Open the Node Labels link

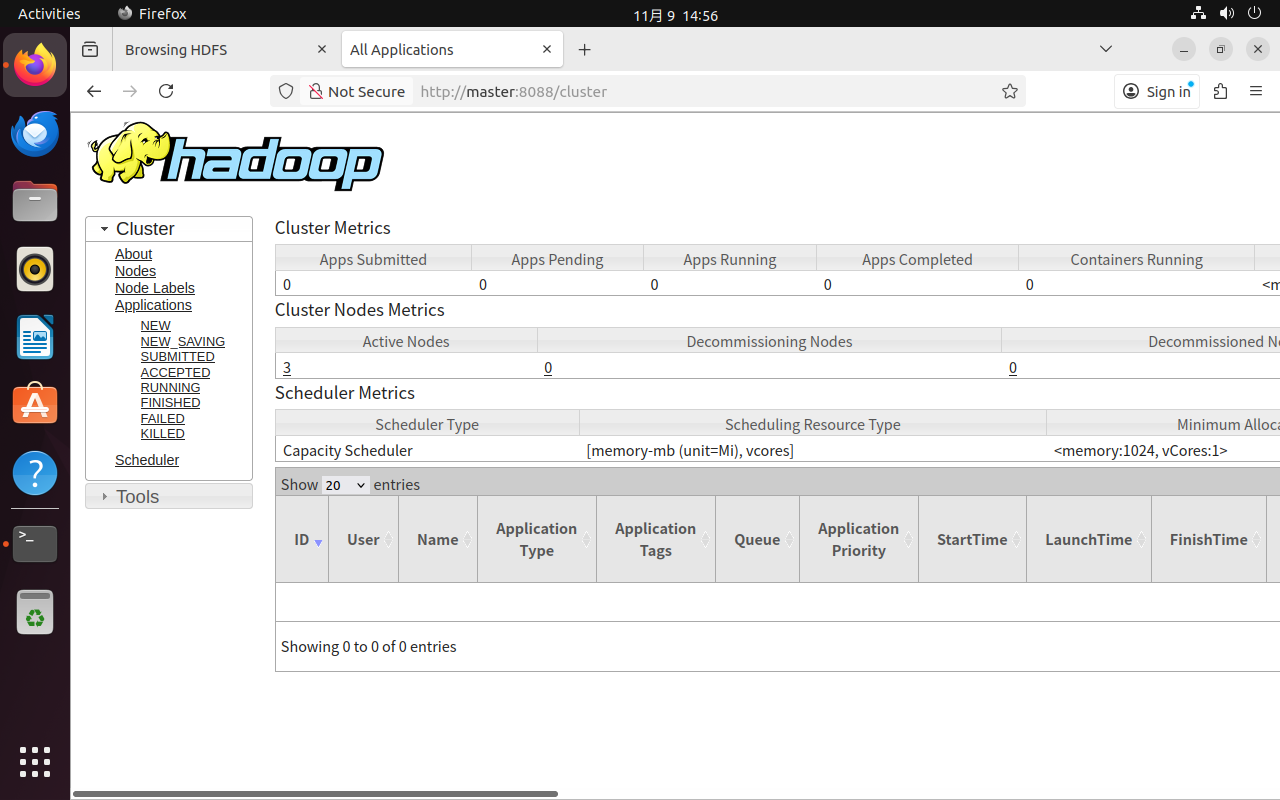(155, 288)
